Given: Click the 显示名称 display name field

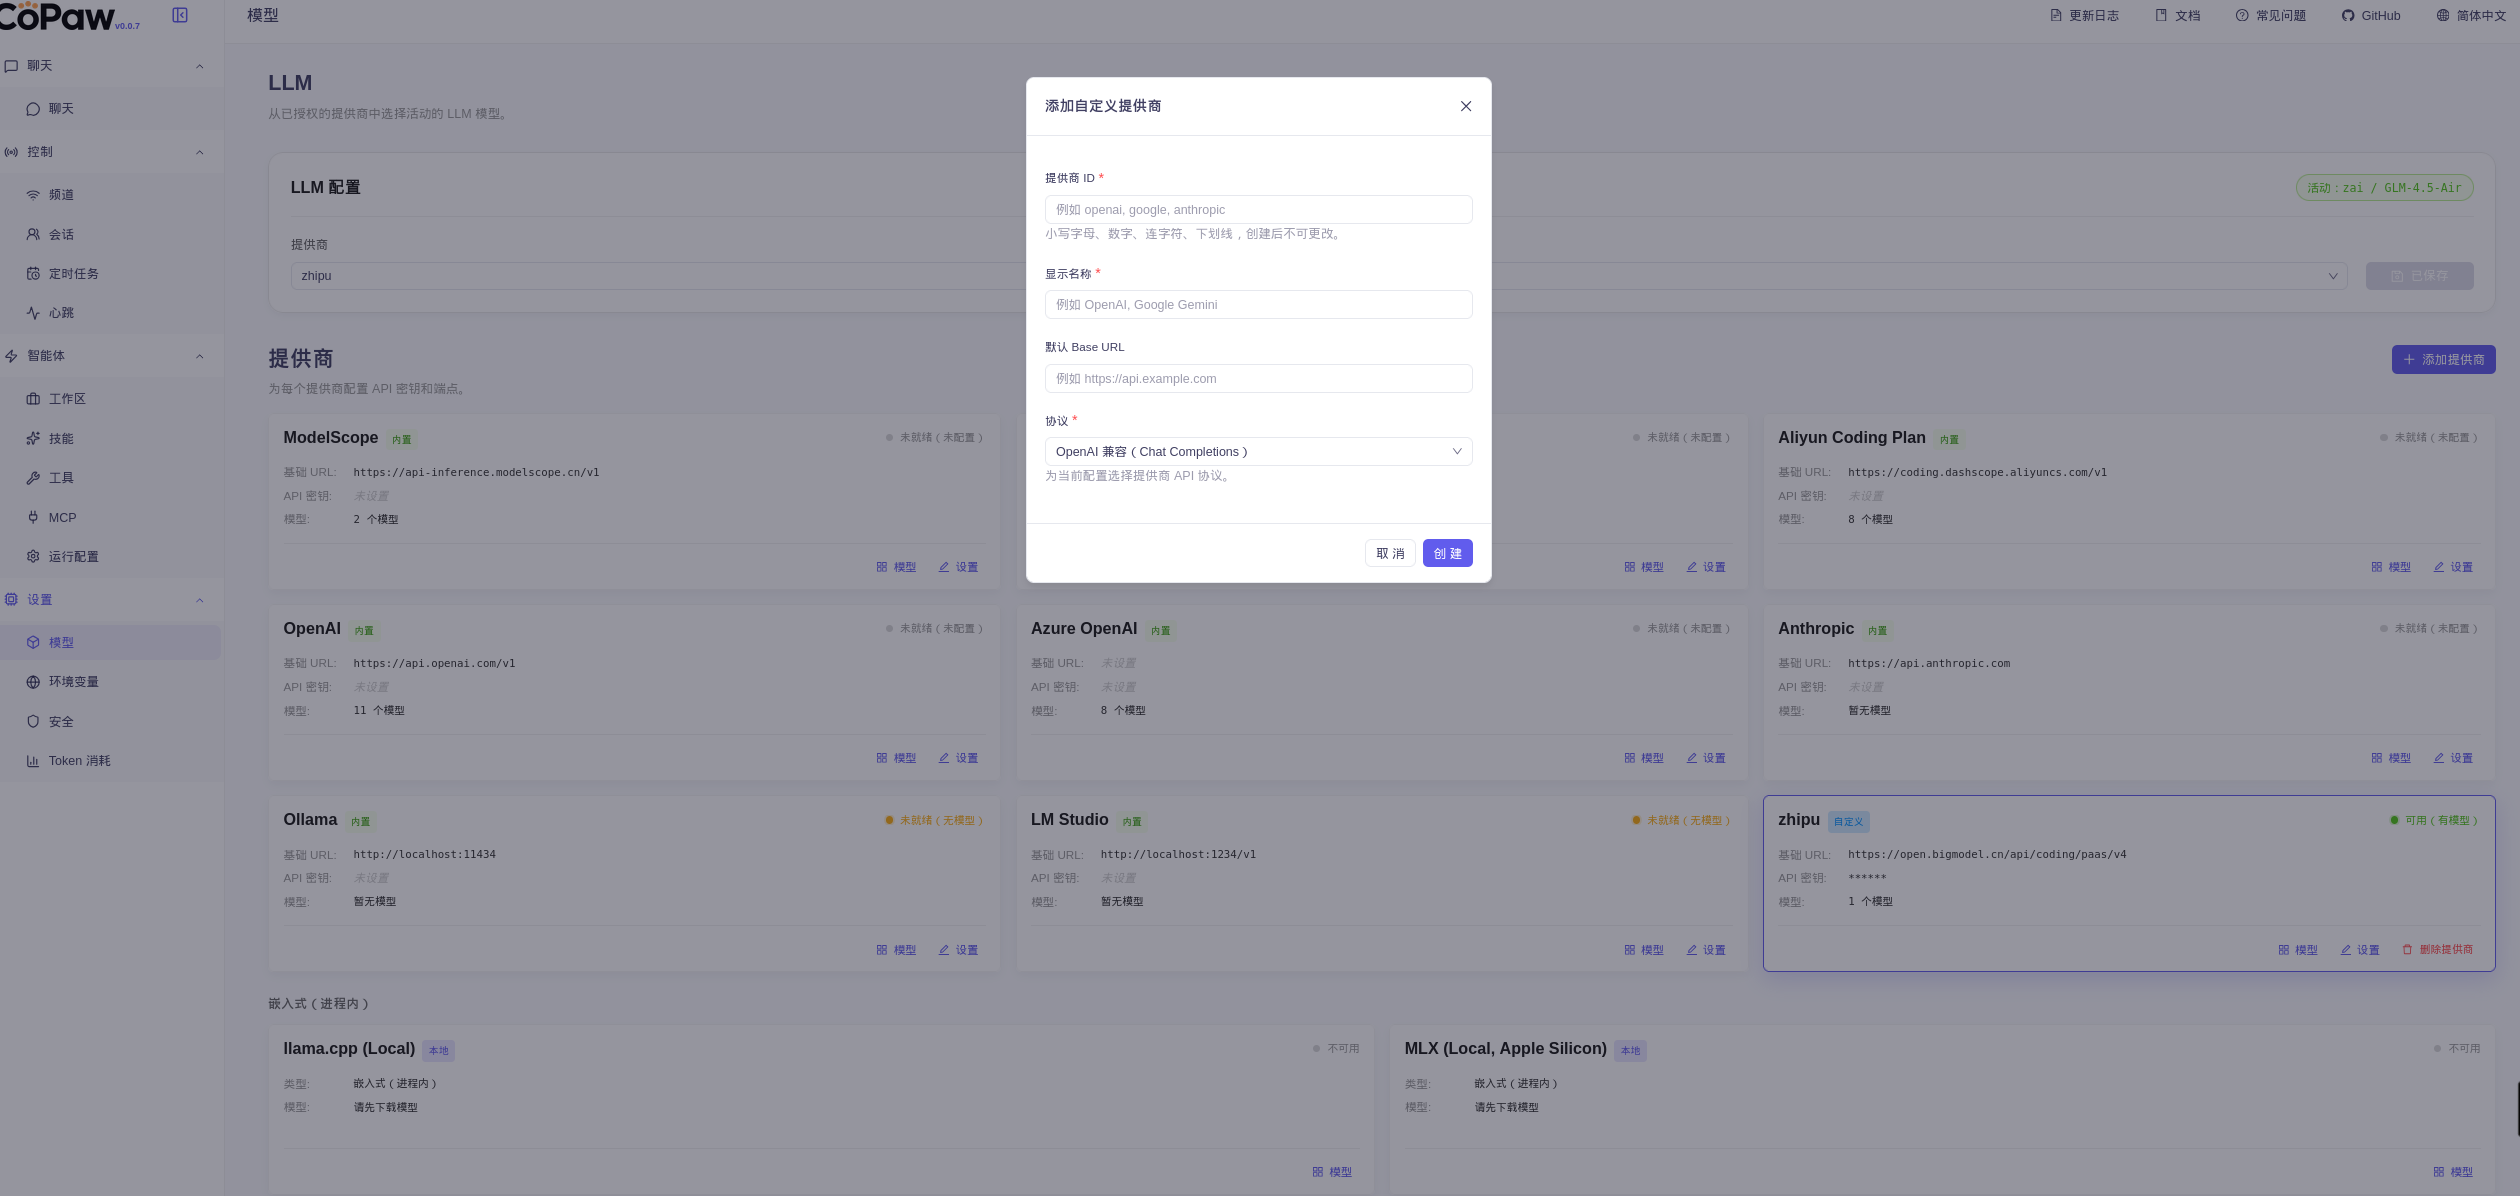Looking at the screenshot, I should [x=1257, y=305].
